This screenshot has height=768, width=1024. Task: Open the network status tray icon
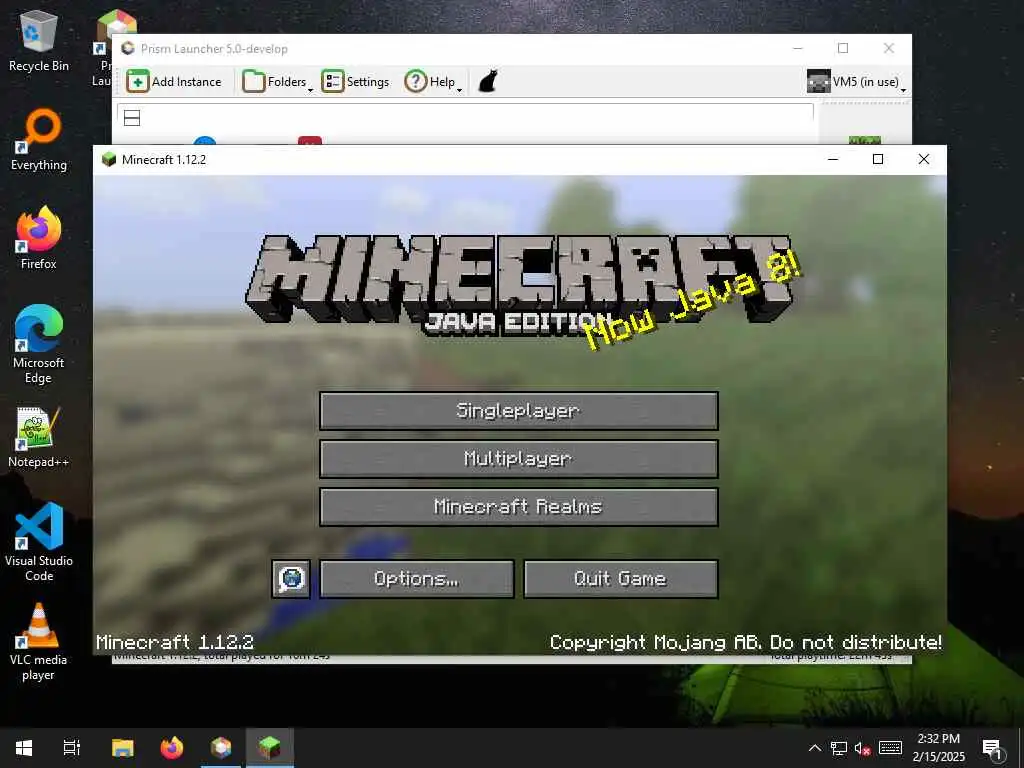coord(839,748)
